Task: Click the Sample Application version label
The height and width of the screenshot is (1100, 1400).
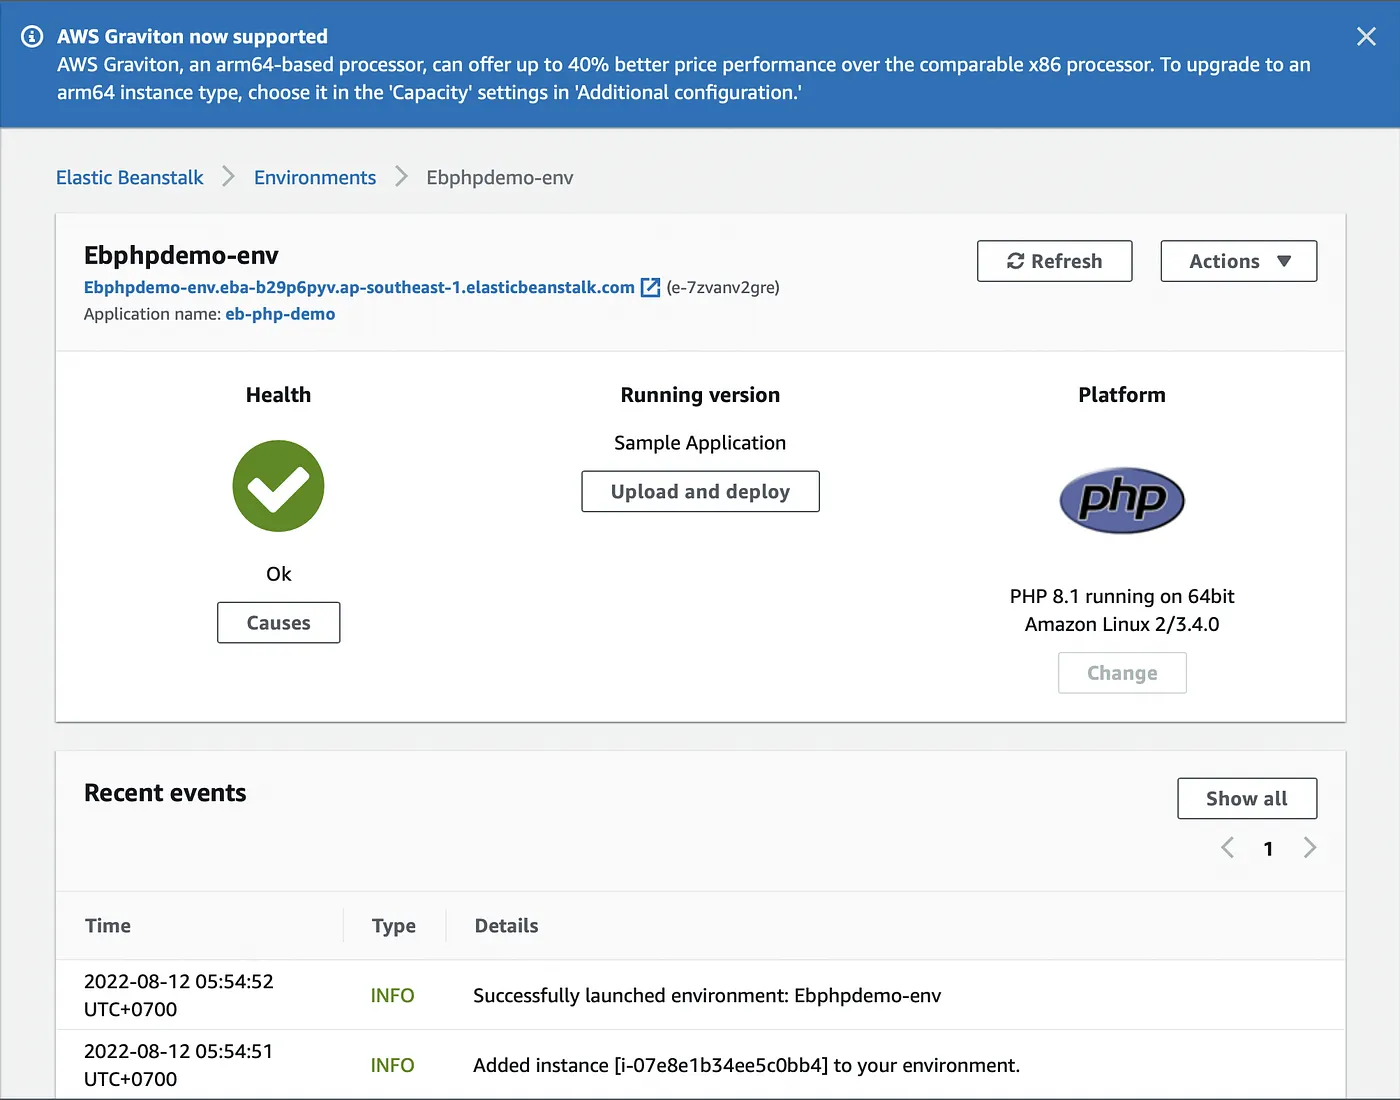Action: tap(700, 443)
